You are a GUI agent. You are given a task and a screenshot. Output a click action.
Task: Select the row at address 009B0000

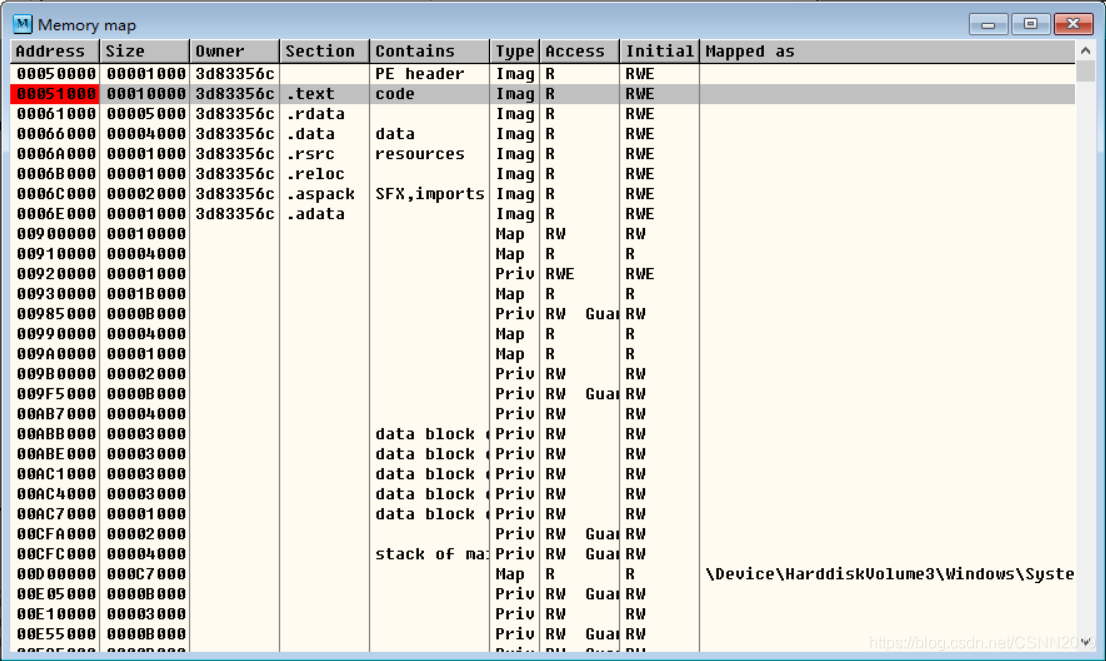(x=542, y=374)
